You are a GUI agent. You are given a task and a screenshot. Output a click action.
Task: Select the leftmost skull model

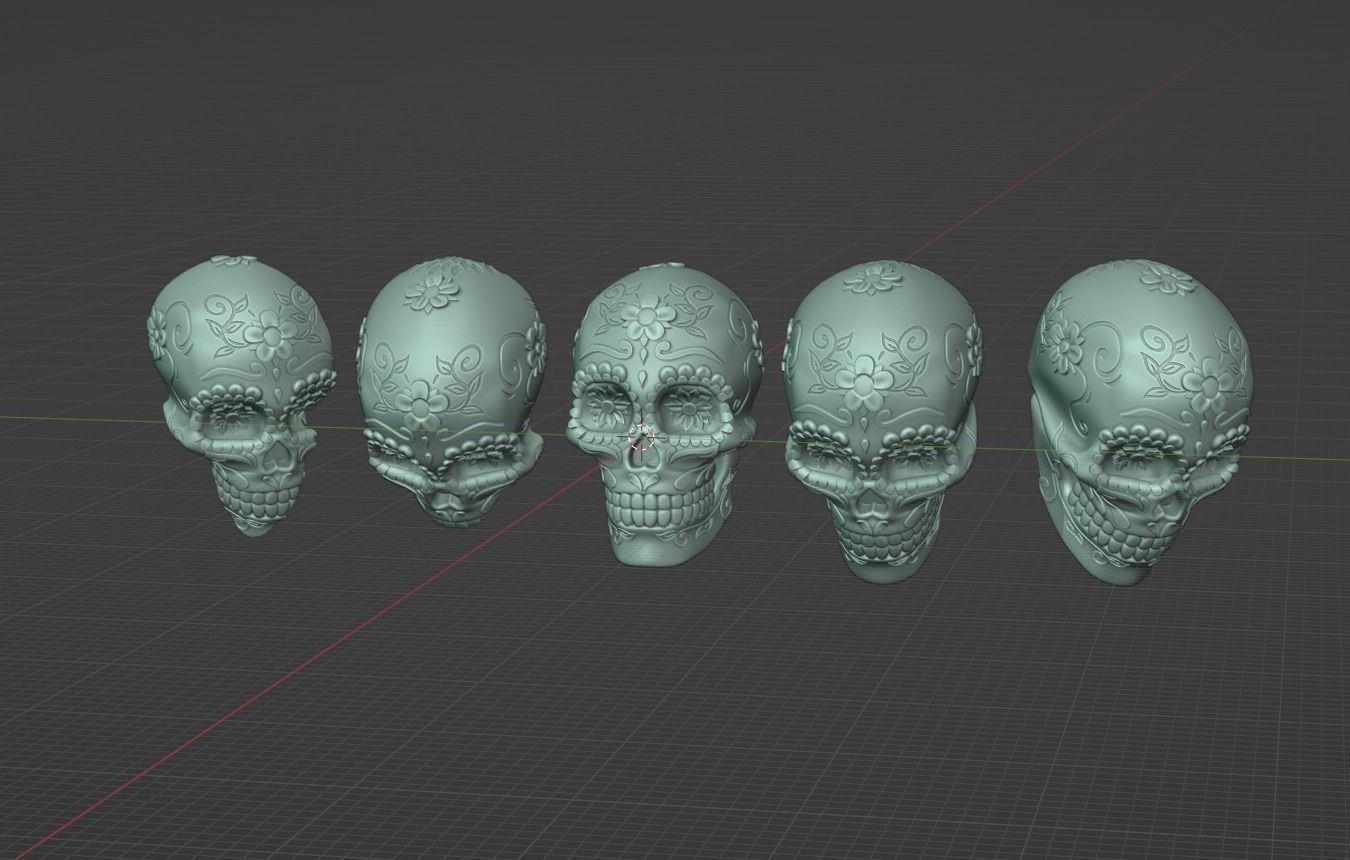click(x=241, y=395)
